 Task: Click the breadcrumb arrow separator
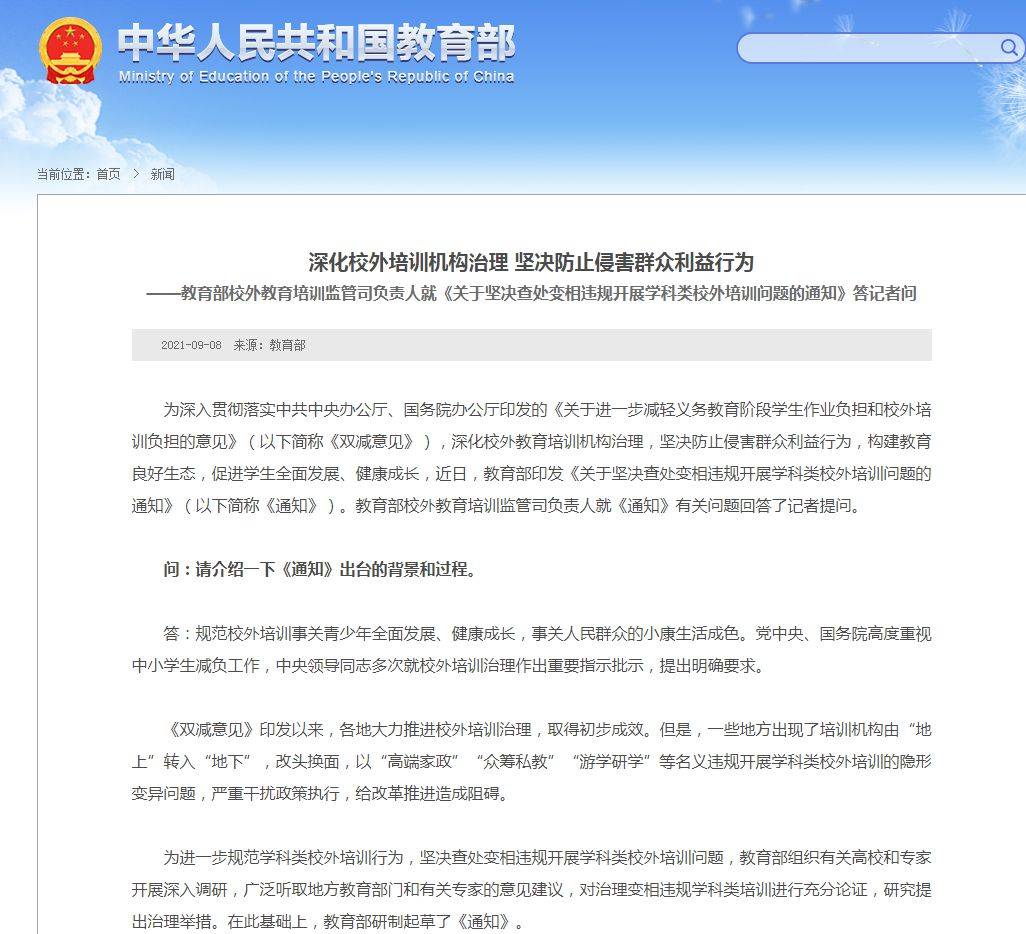(x=135, y=174)
